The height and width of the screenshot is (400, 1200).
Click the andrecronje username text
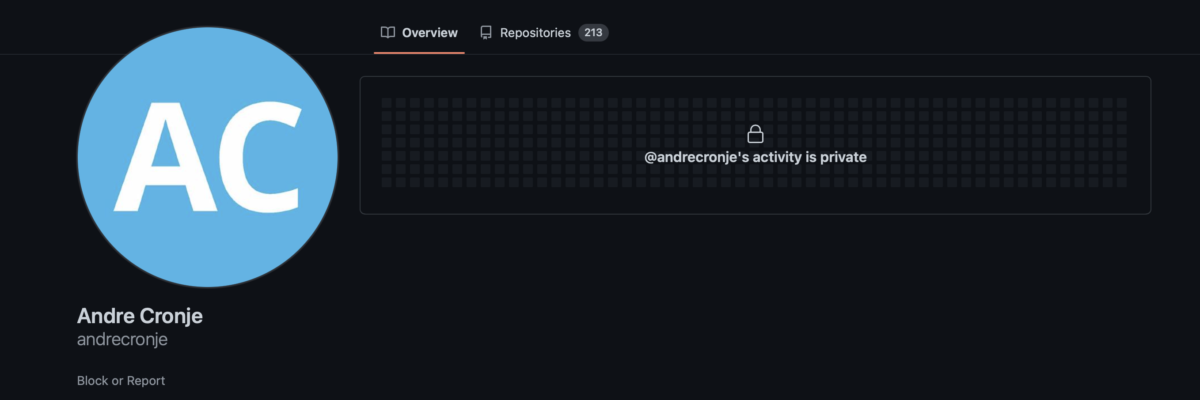[122, 339]
